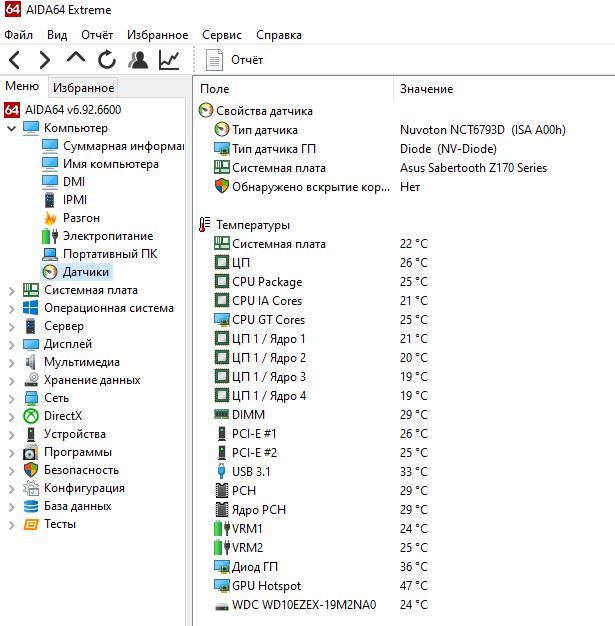Expand the Операционная система tree node
This screenshot has height=626, width=615.
coord(12,309)
